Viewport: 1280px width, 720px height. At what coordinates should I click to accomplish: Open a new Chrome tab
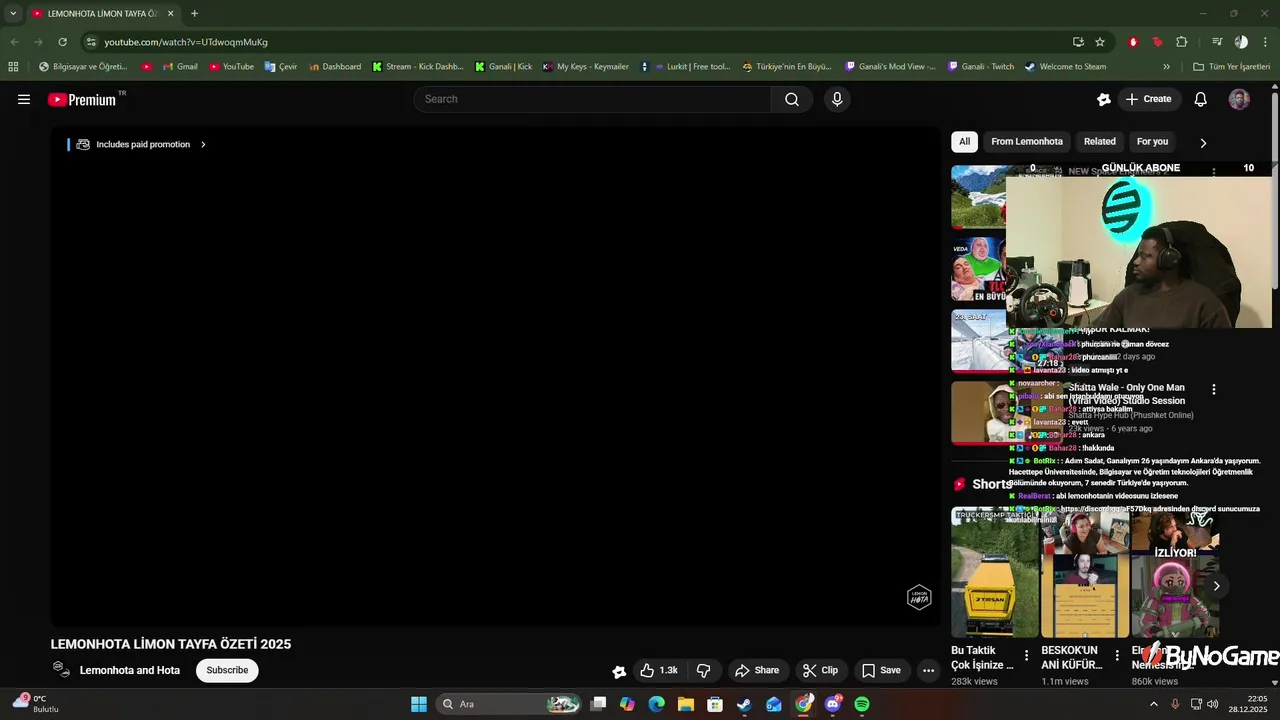[x=194, y=14]
